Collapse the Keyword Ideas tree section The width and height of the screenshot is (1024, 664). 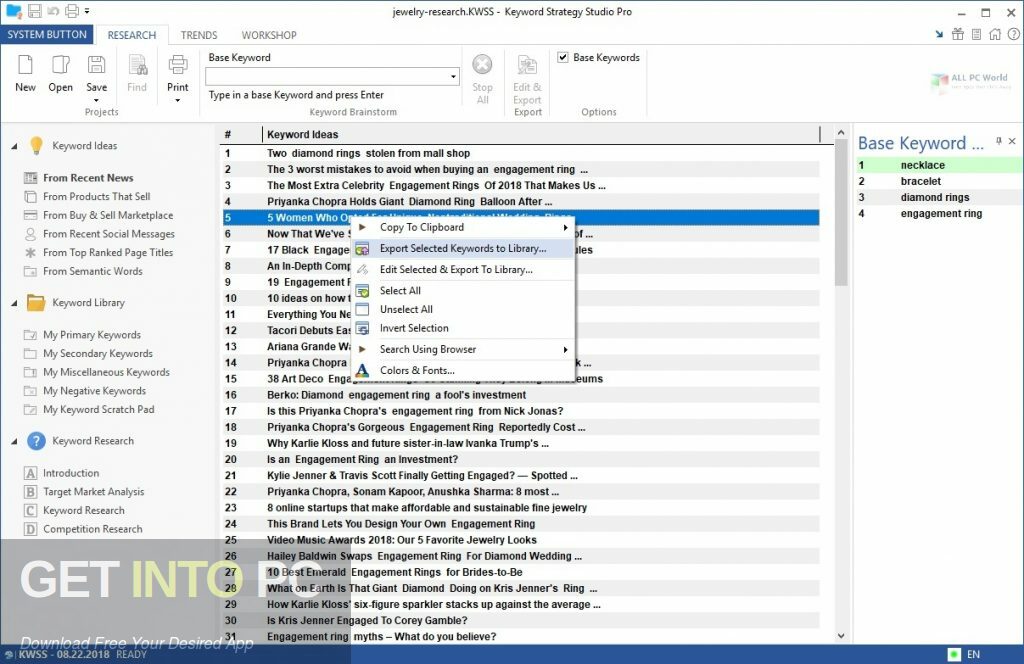coord(14,146)
